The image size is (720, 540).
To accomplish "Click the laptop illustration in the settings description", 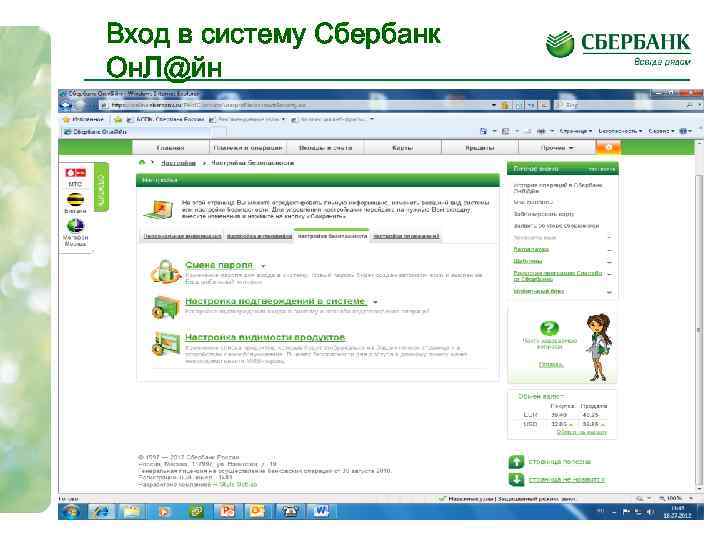I will pyautogui.click(x=159, y=210).
